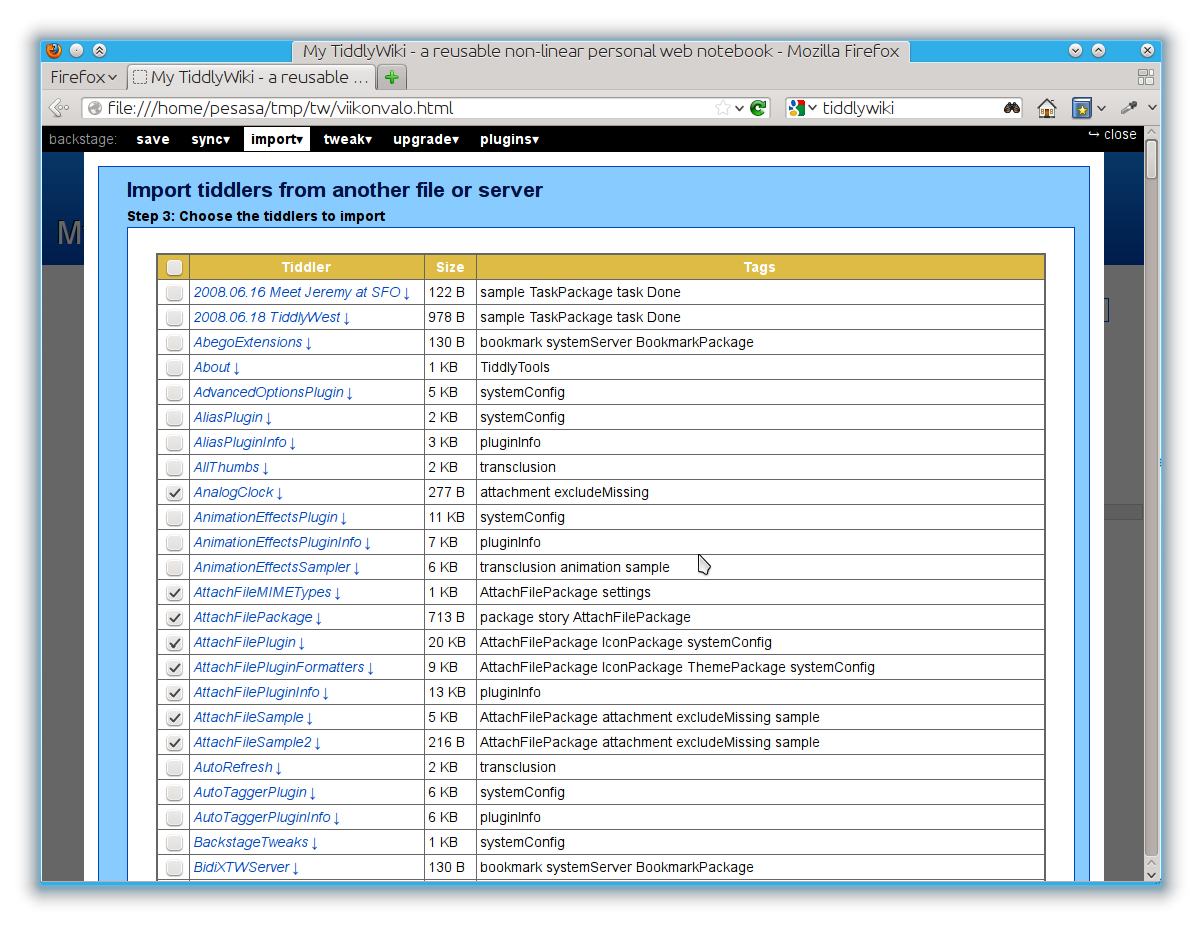Click the down arrow beside AutoRefresh
The image size is (1202, 925).
278,768
